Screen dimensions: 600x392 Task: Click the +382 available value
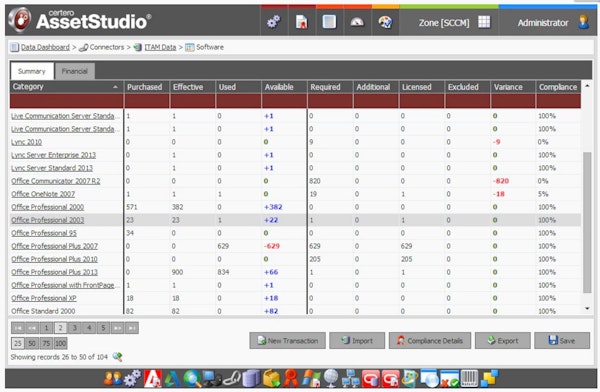(x=273, y=207)
